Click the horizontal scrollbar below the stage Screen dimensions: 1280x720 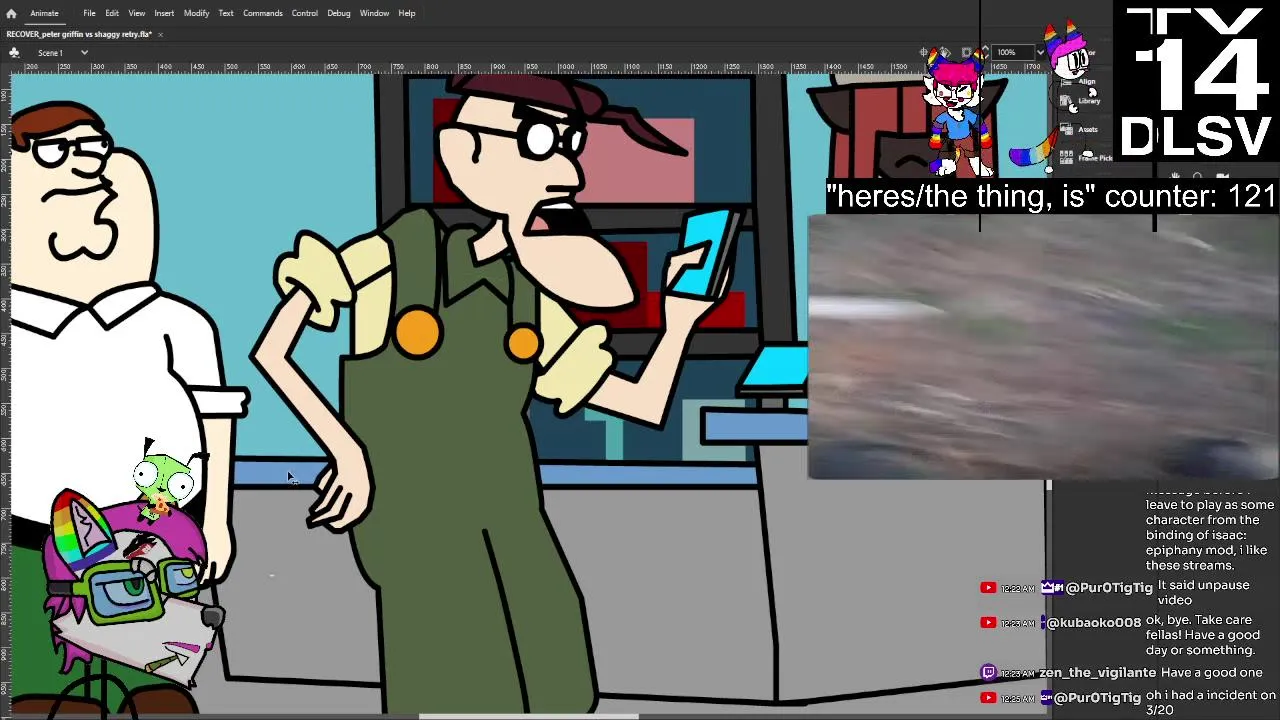(x=528, y=715)
